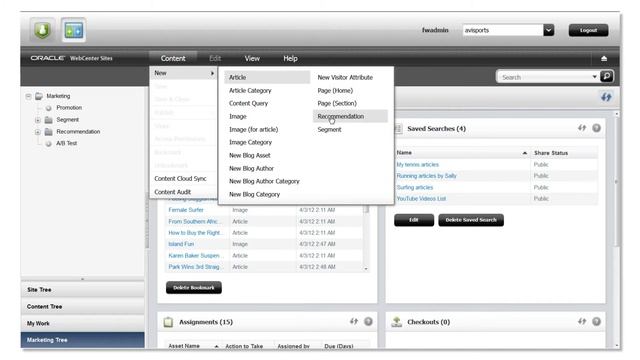The height and width of the screenshot is (360, 640).
Task: Sort Saved Searches by Name arrow
Action: click(524, 153)
